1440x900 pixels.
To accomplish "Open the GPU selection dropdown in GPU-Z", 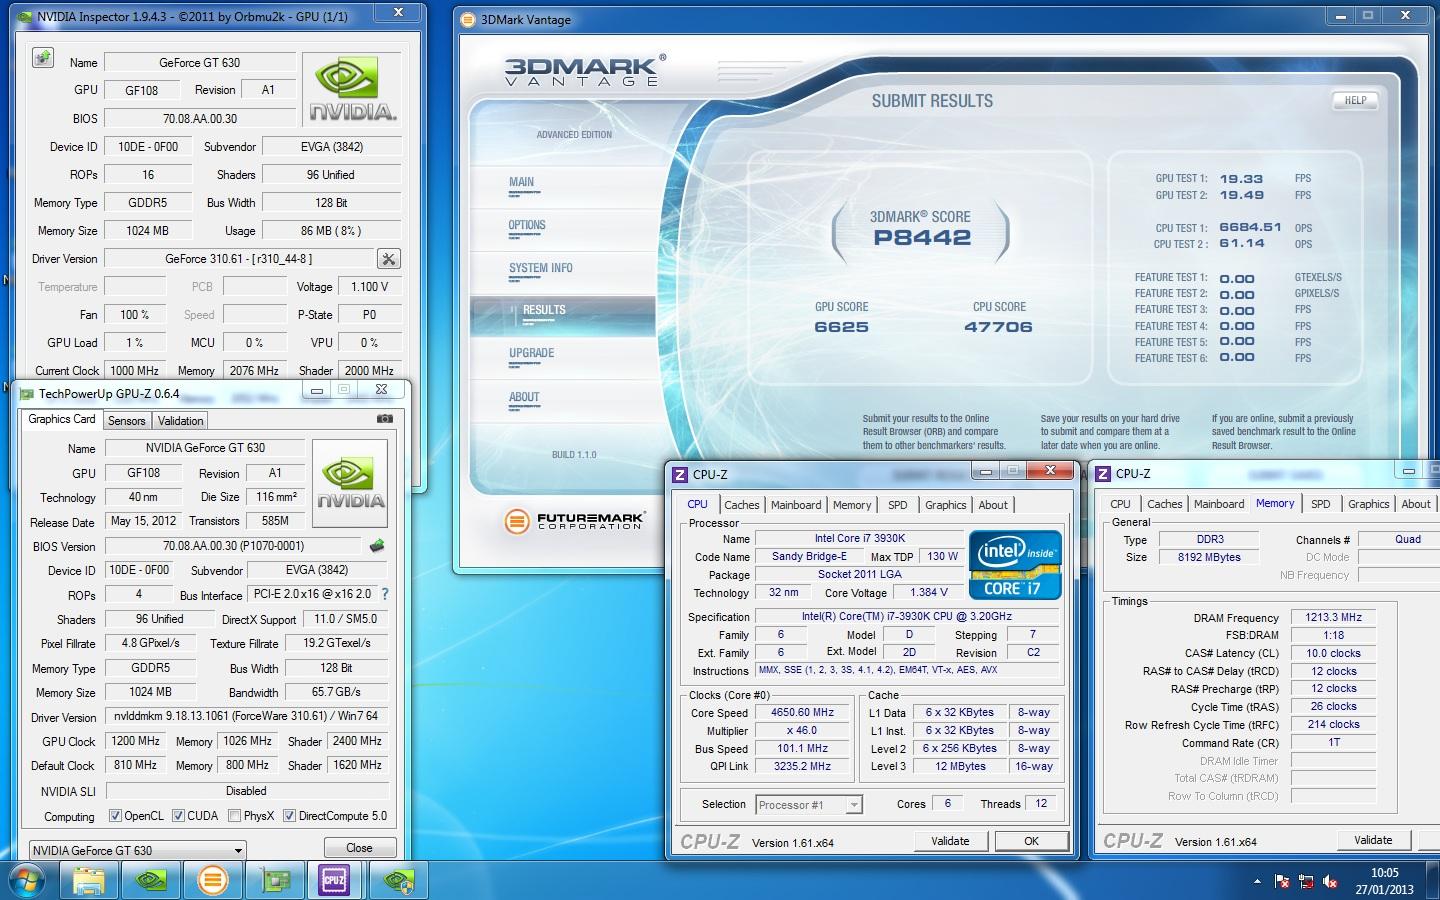I will (x=137, y=850).
